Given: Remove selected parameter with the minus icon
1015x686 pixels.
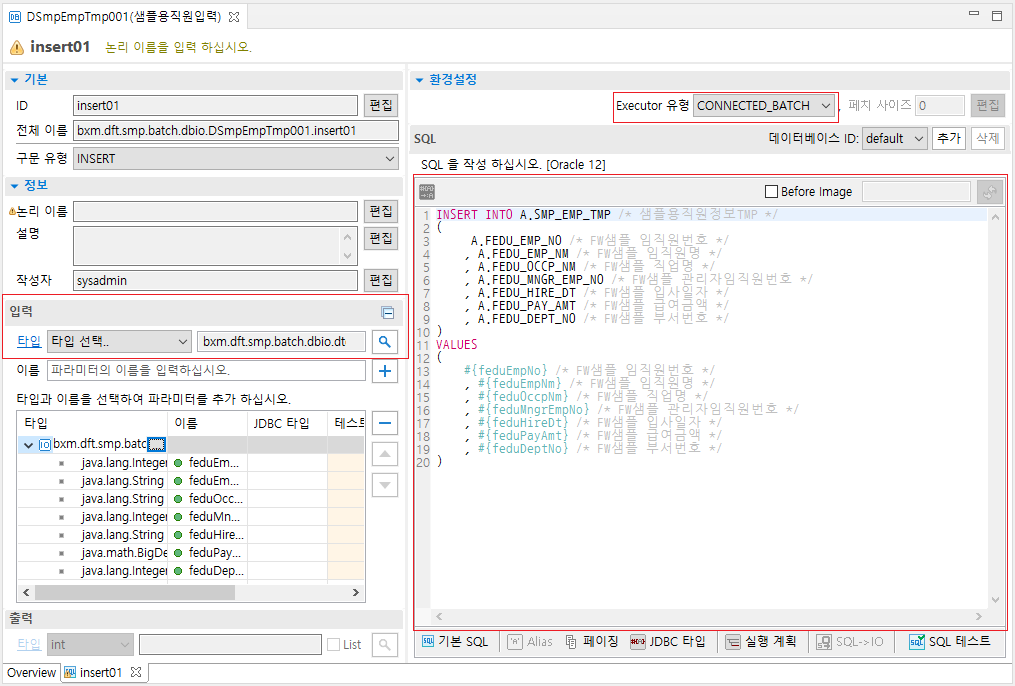Looking at the screenshot, I should pyautogui.click(x=385, y=423).
